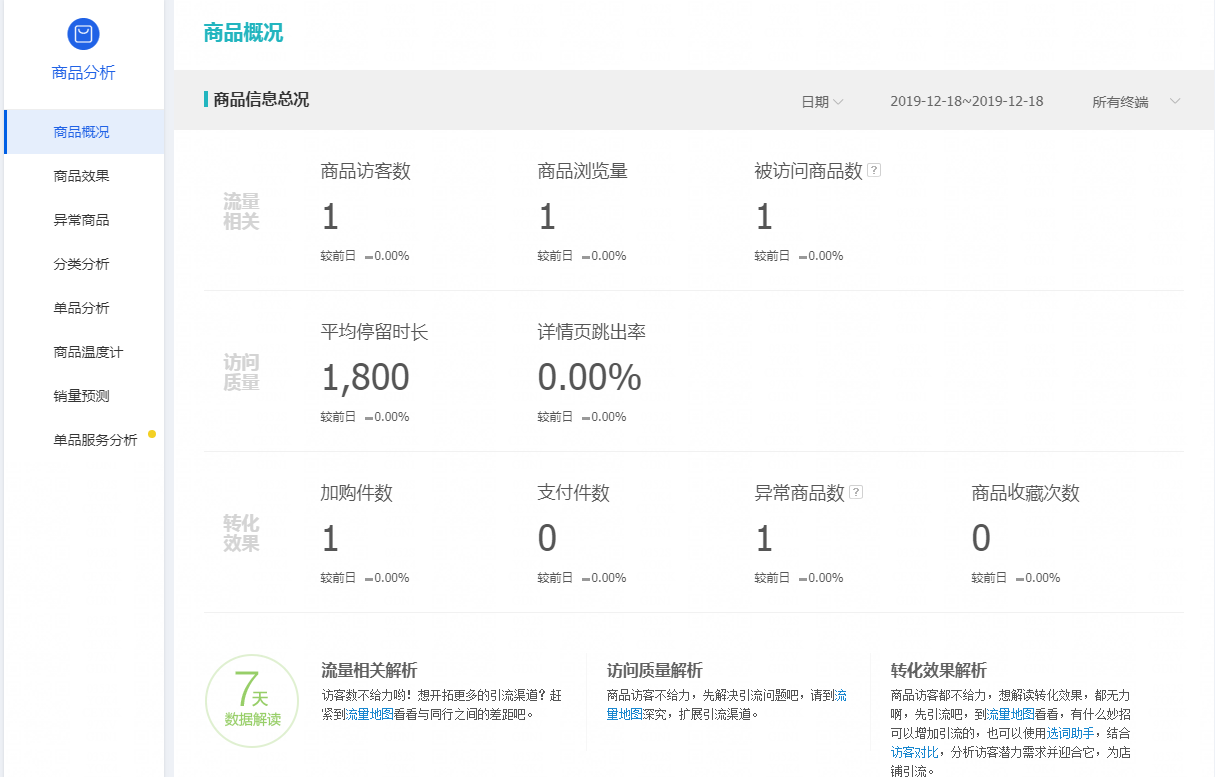Click 流量地图 link under 转化效果解析
This screenshot has width=1215, height=777.
(x=1010, y=715)
